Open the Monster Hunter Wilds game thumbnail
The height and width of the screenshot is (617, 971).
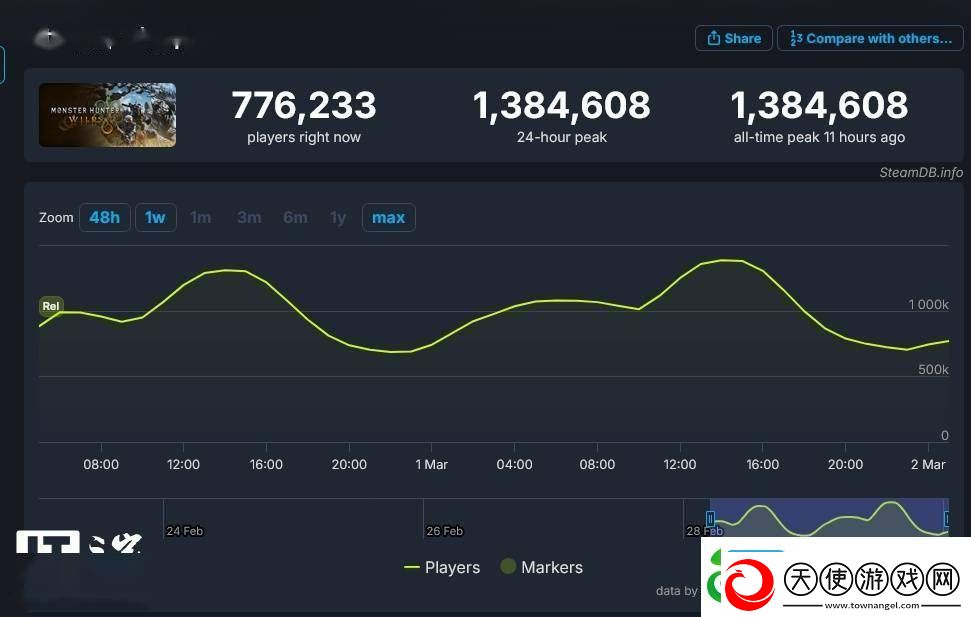(107, 115)
